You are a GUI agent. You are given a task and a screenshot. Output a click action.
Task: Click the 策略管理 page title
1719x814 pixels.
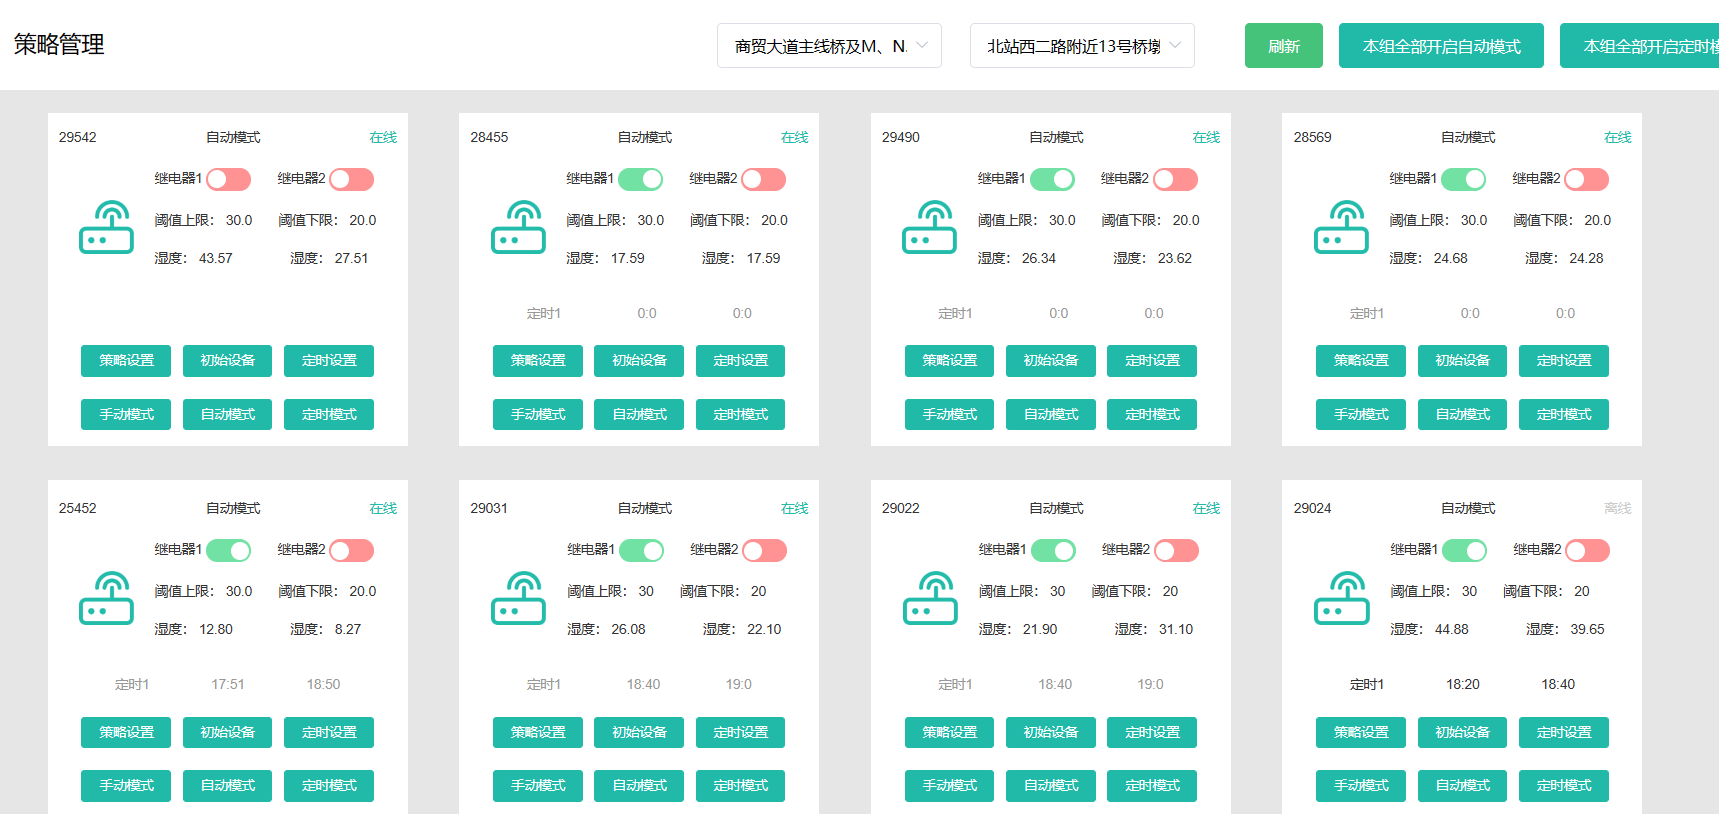point(59,45)
